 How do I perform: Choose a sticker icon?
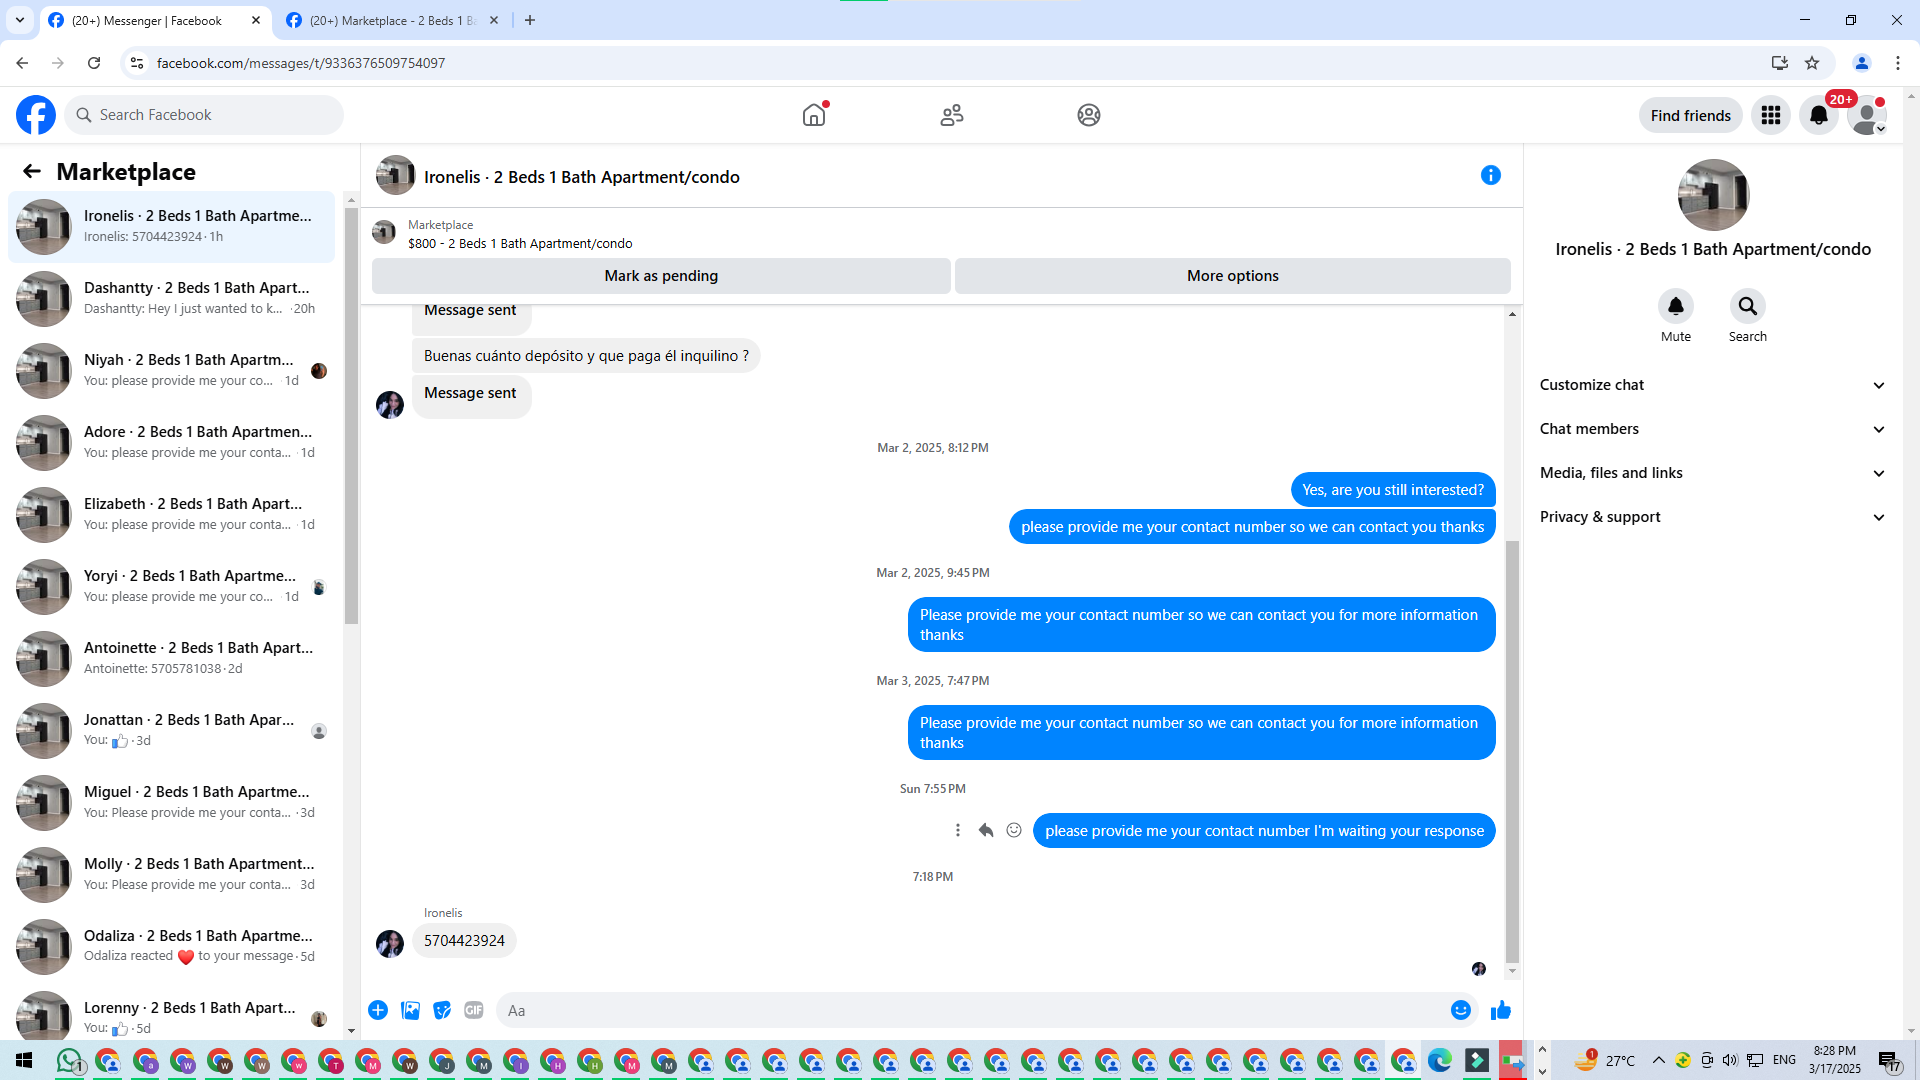coord(442,1010)
